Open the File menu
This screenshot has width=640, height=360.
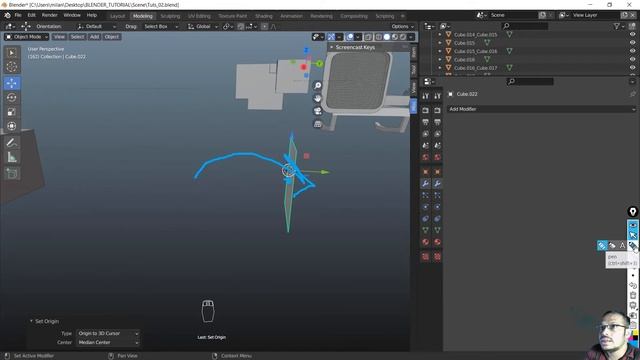18,15
